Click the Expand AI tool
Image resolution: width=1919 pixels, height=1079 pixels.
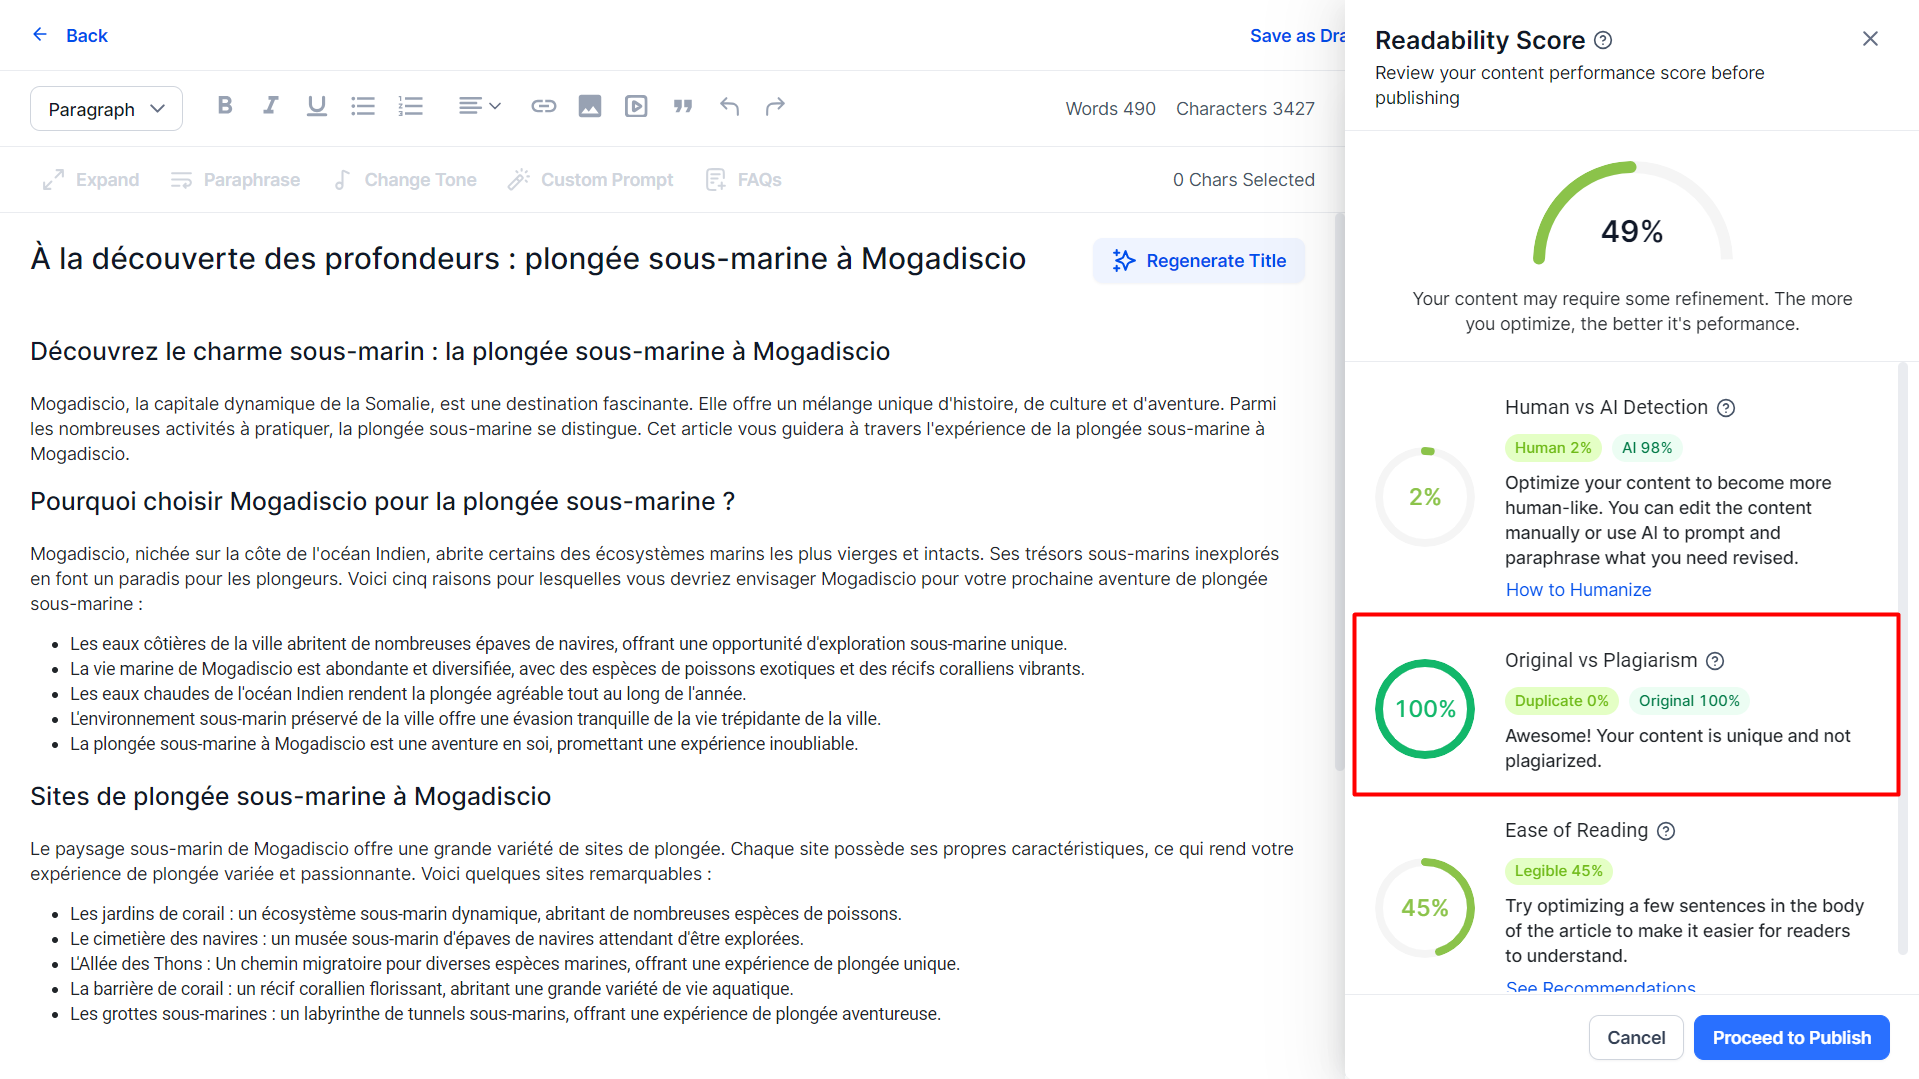pos(91,180)
